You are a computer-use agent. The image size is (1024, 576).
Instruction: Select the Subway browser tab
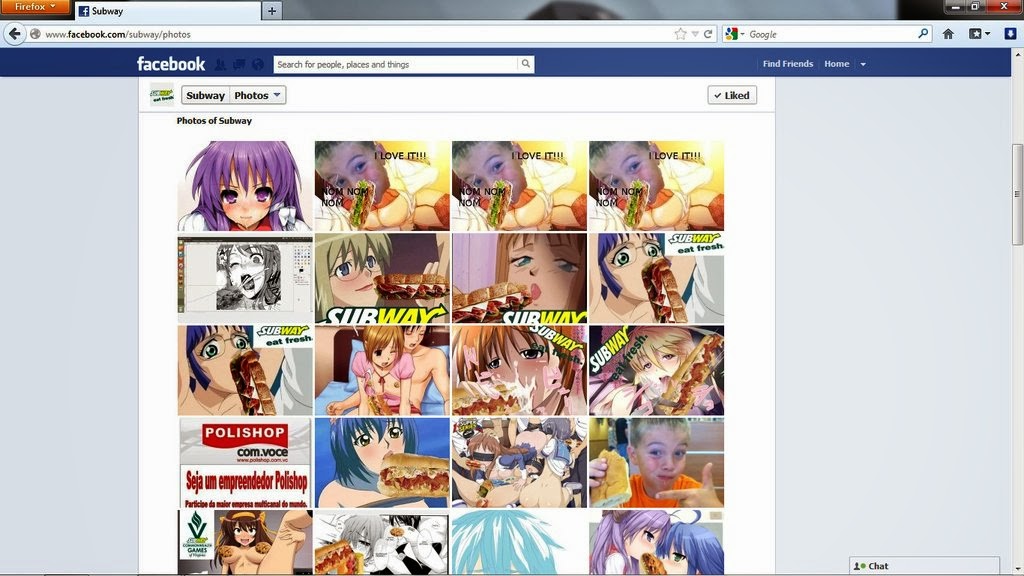pyautogui.click(x=167, y=11)
